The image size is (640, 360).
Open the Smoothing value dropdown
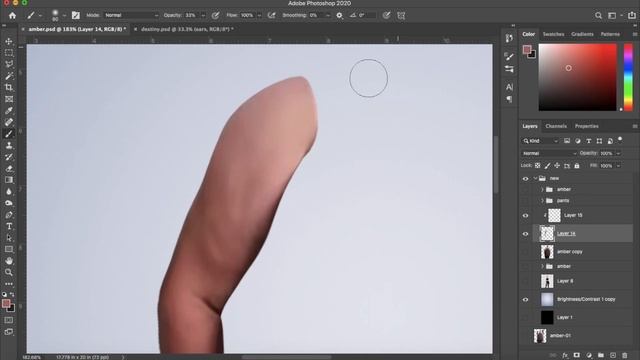click(x=327, y=16)
